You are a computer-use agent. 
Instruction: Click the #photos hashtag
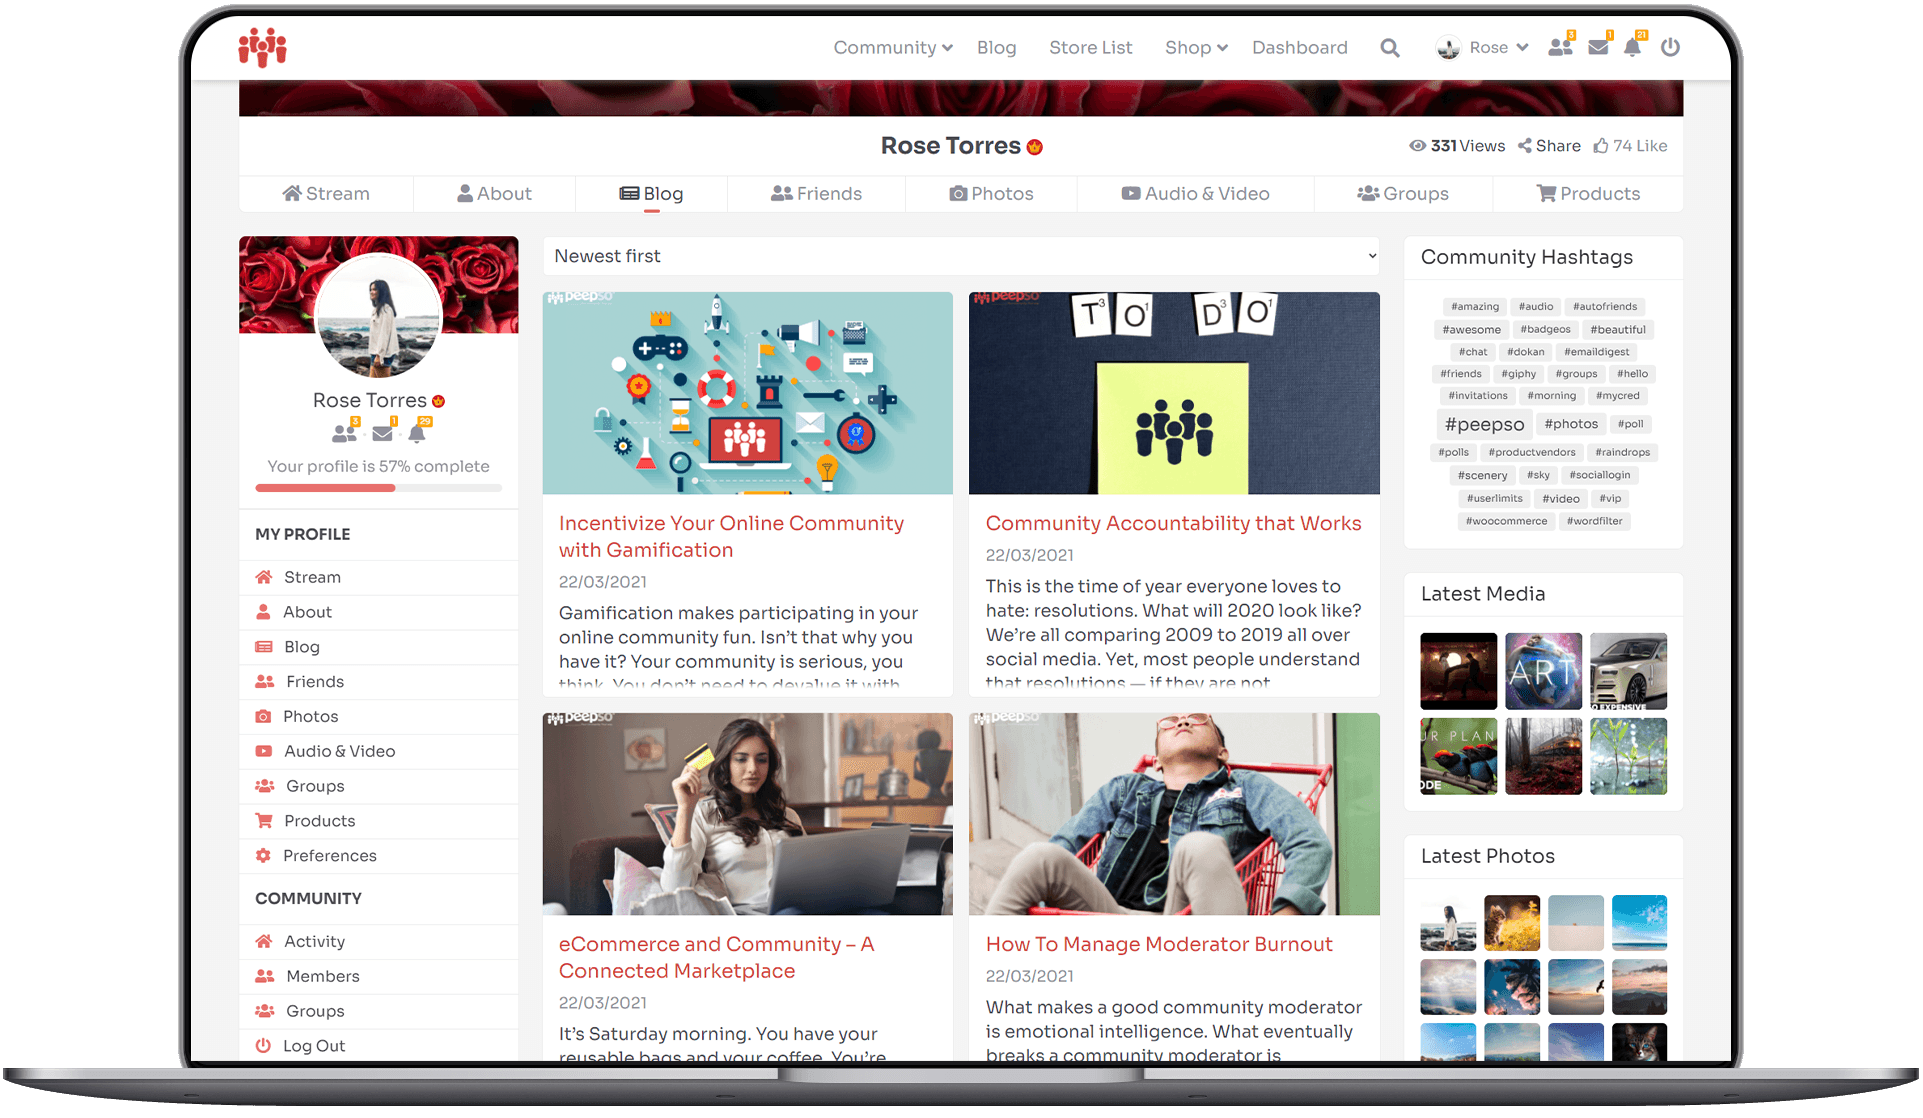pyautogui.click(x=1570, y=424)
